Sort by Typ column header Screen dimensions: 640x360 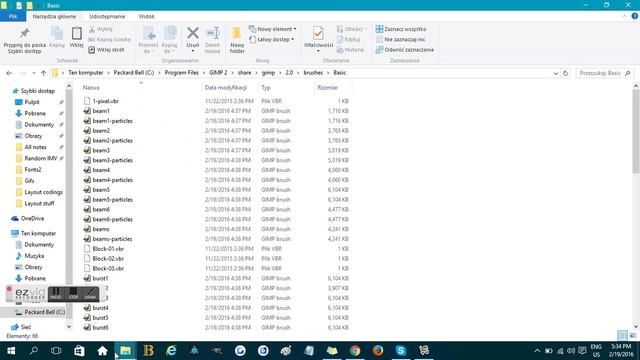point(286,87)
